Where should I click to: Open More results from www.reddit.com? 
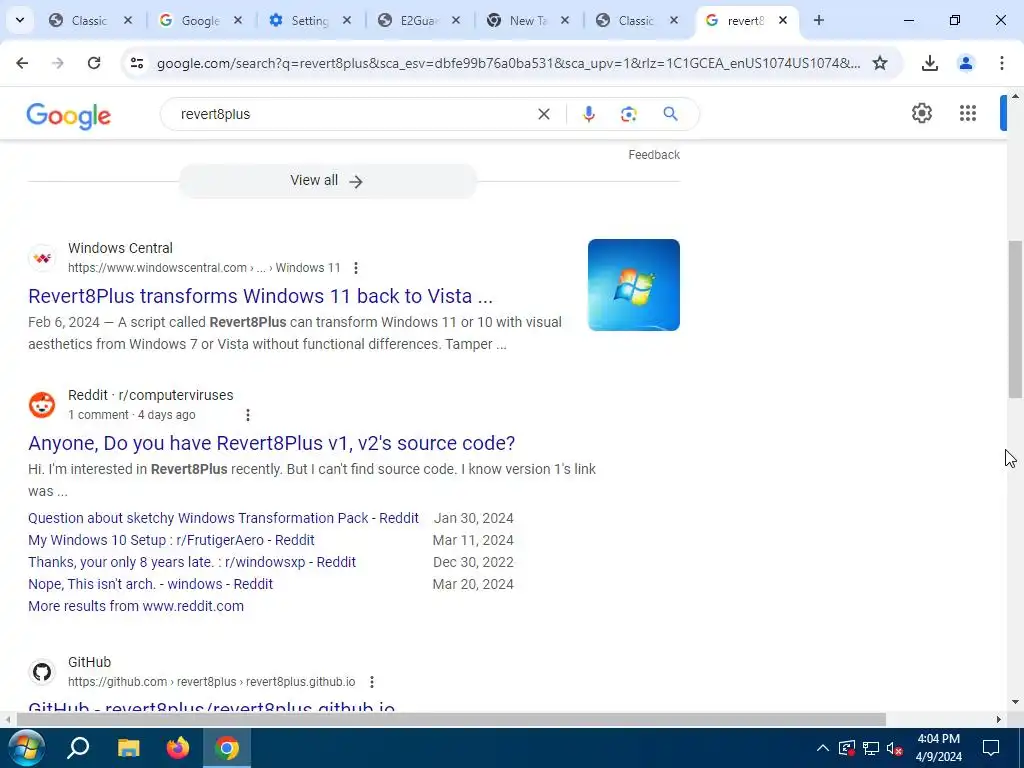click(x=136, y=606)
